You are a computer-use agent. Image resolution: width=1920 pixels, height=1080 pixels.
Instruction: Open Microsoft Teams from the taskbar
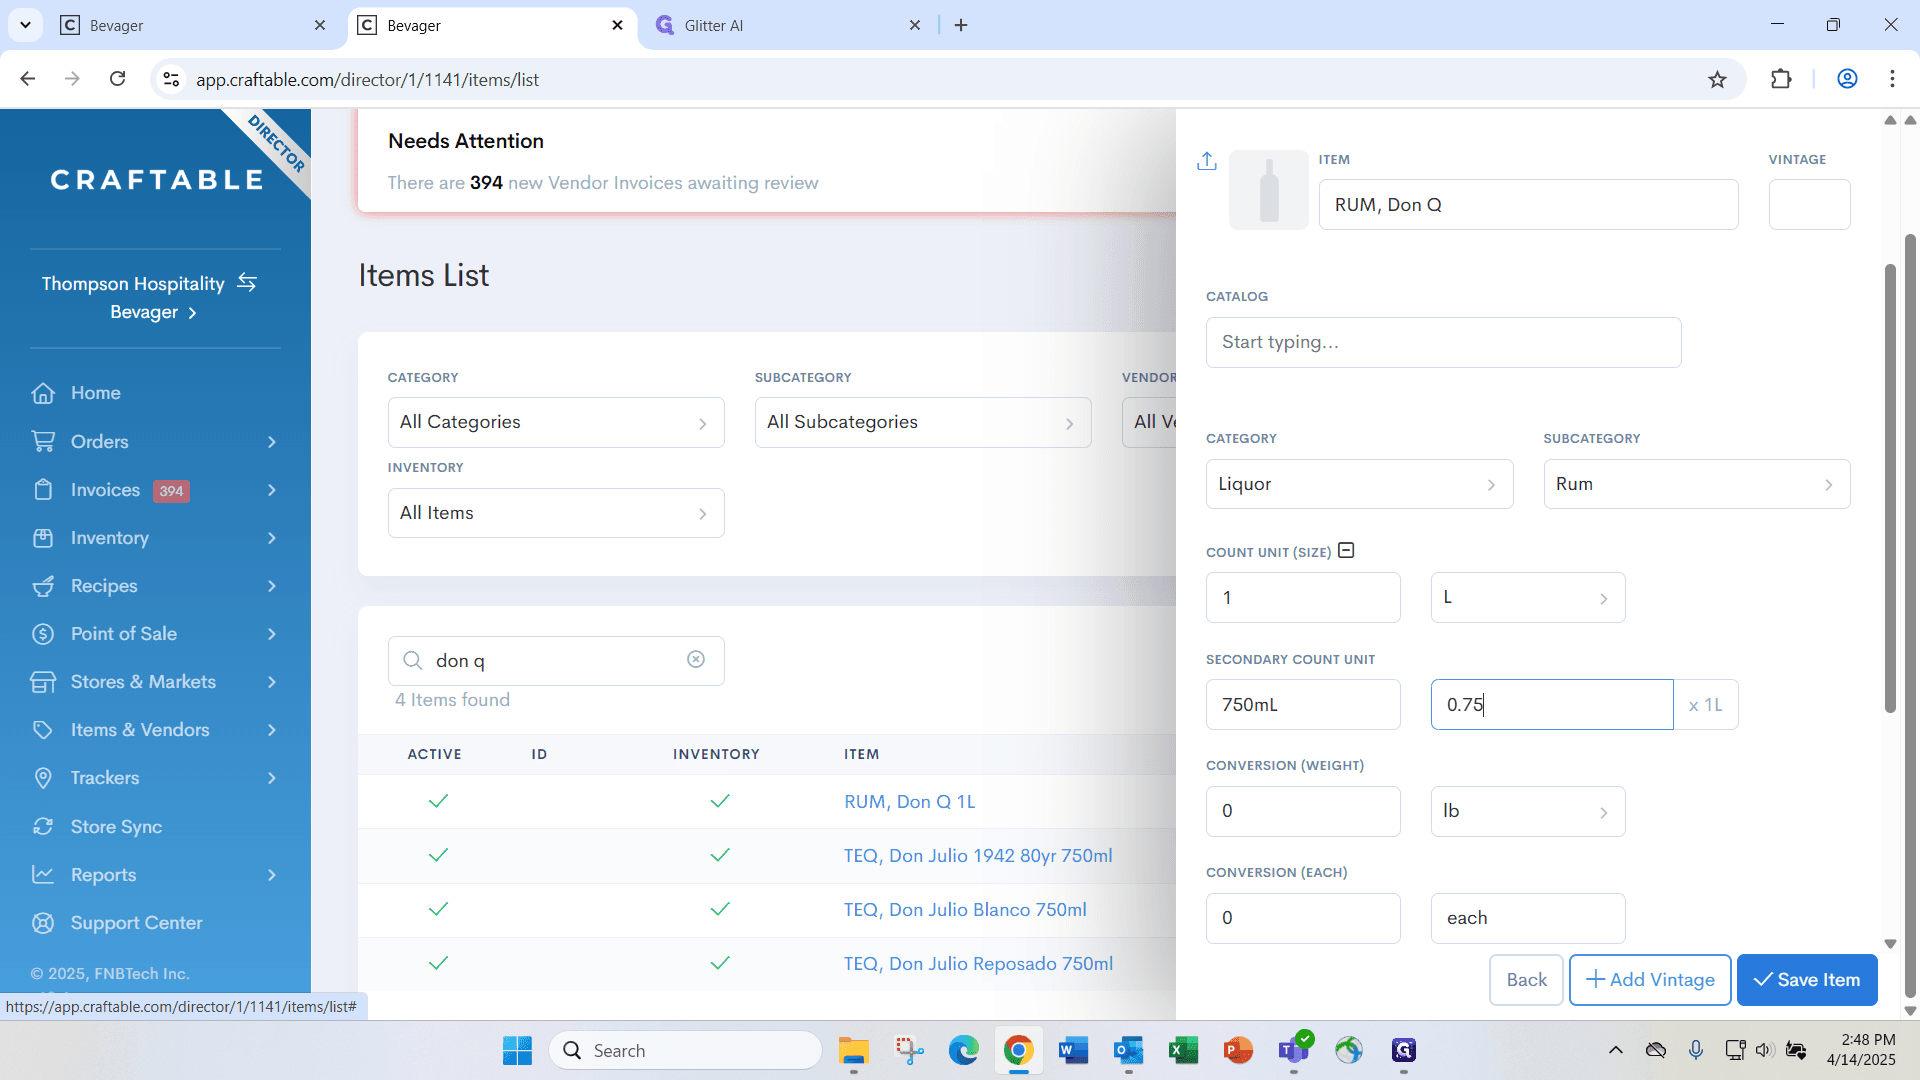[1294, 1051]
